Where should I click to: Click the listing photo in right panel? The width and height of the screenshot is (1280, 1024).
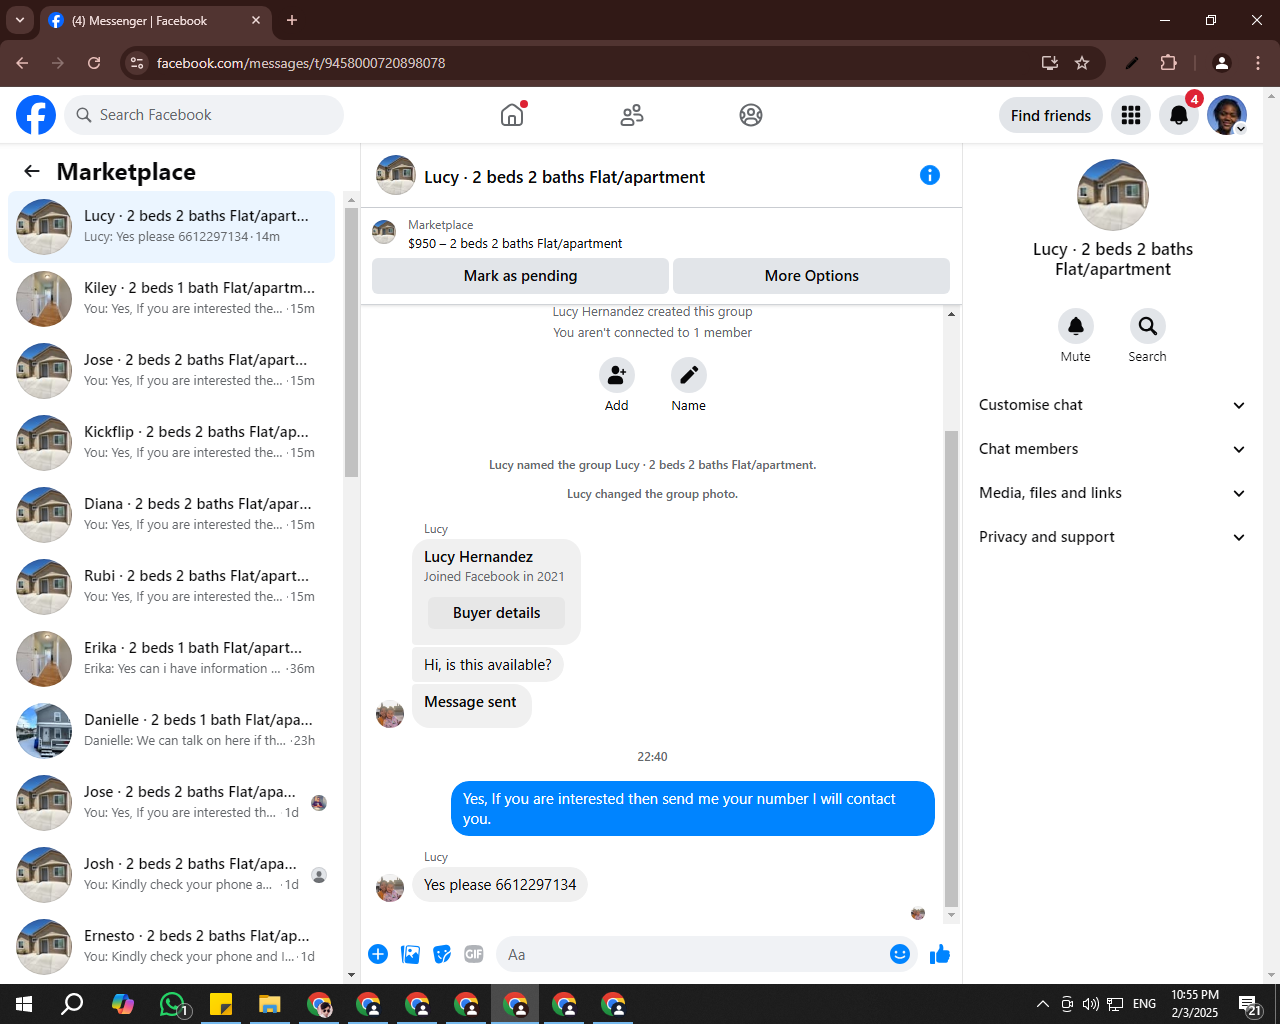(x=1112, y=195)
